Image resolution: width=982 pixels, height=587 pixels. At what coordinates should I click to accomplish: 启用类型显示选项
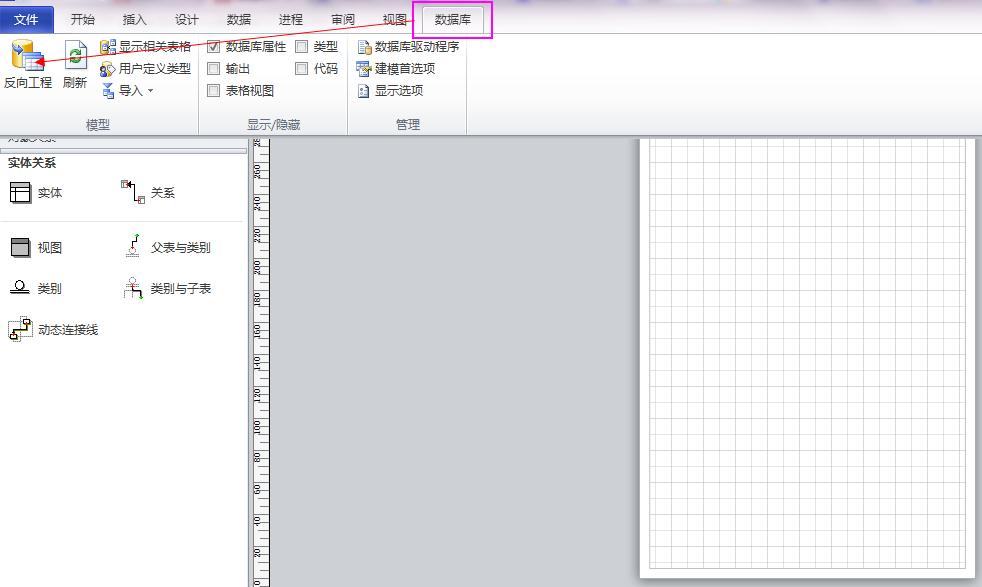pyautogui.click(x=302, y=45)
